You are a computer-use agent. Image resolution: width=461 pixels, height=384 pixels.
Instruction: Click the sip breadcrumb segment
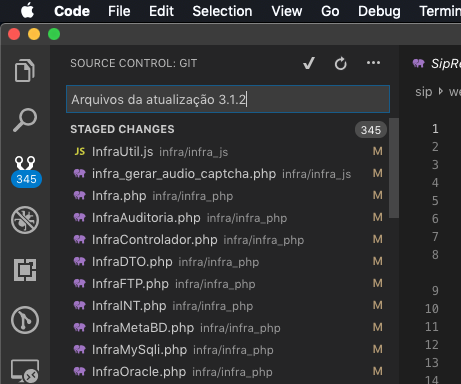[424, 92]
